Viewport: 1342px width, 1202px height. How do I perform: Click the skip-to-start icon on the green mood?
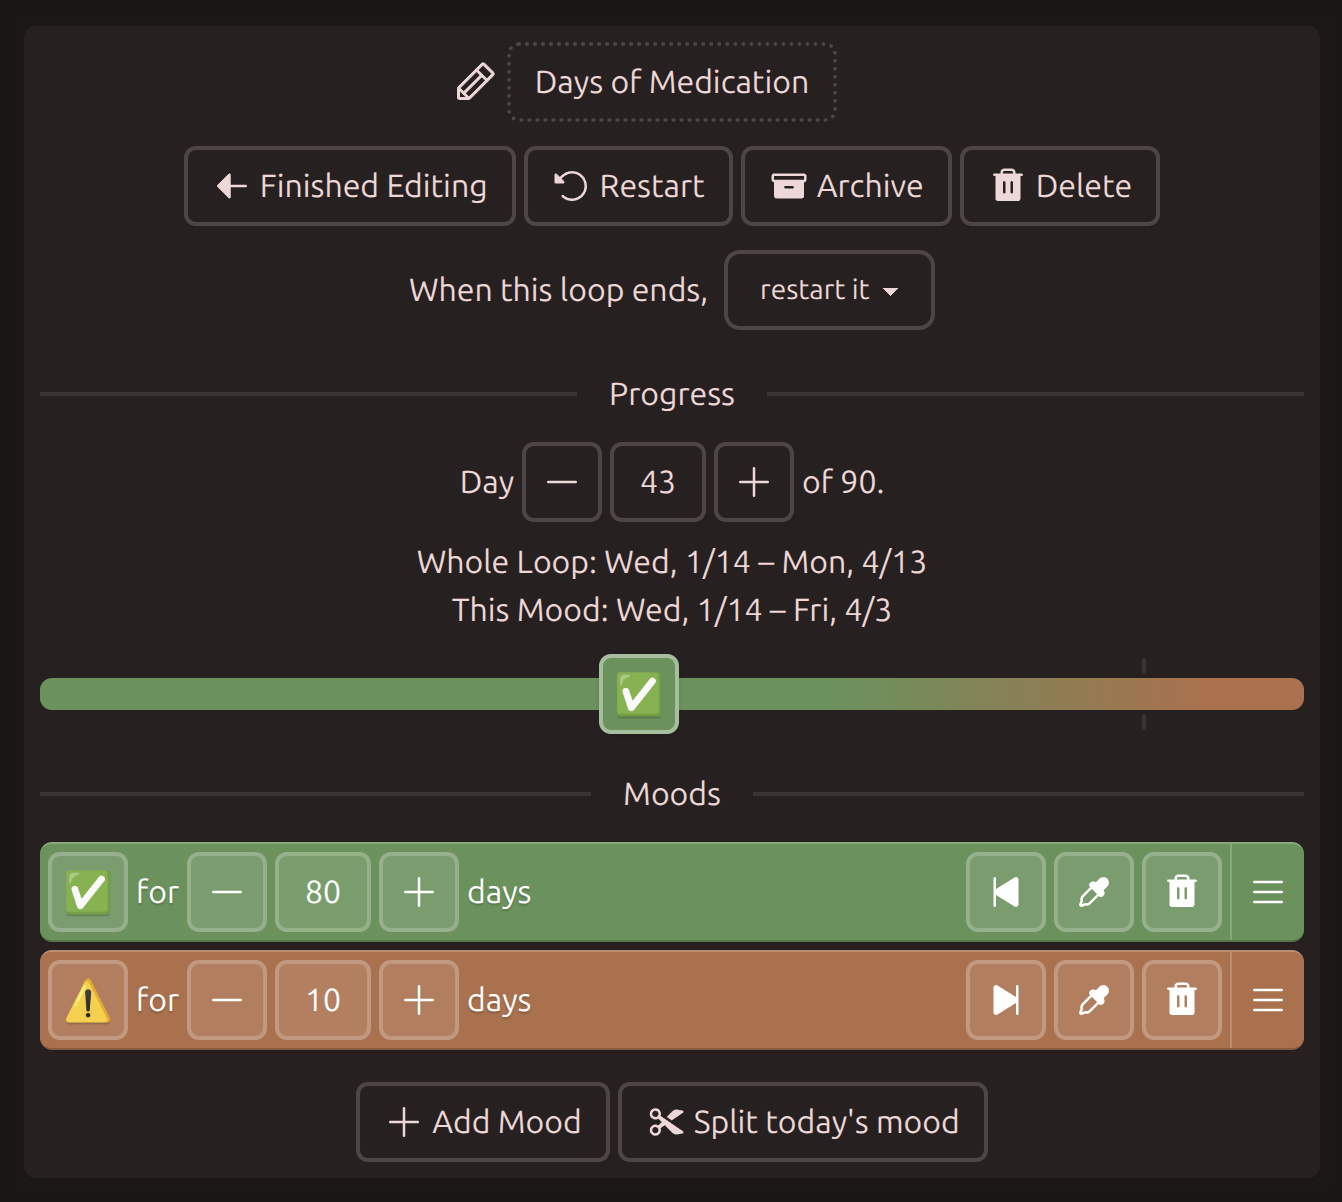1005,892
